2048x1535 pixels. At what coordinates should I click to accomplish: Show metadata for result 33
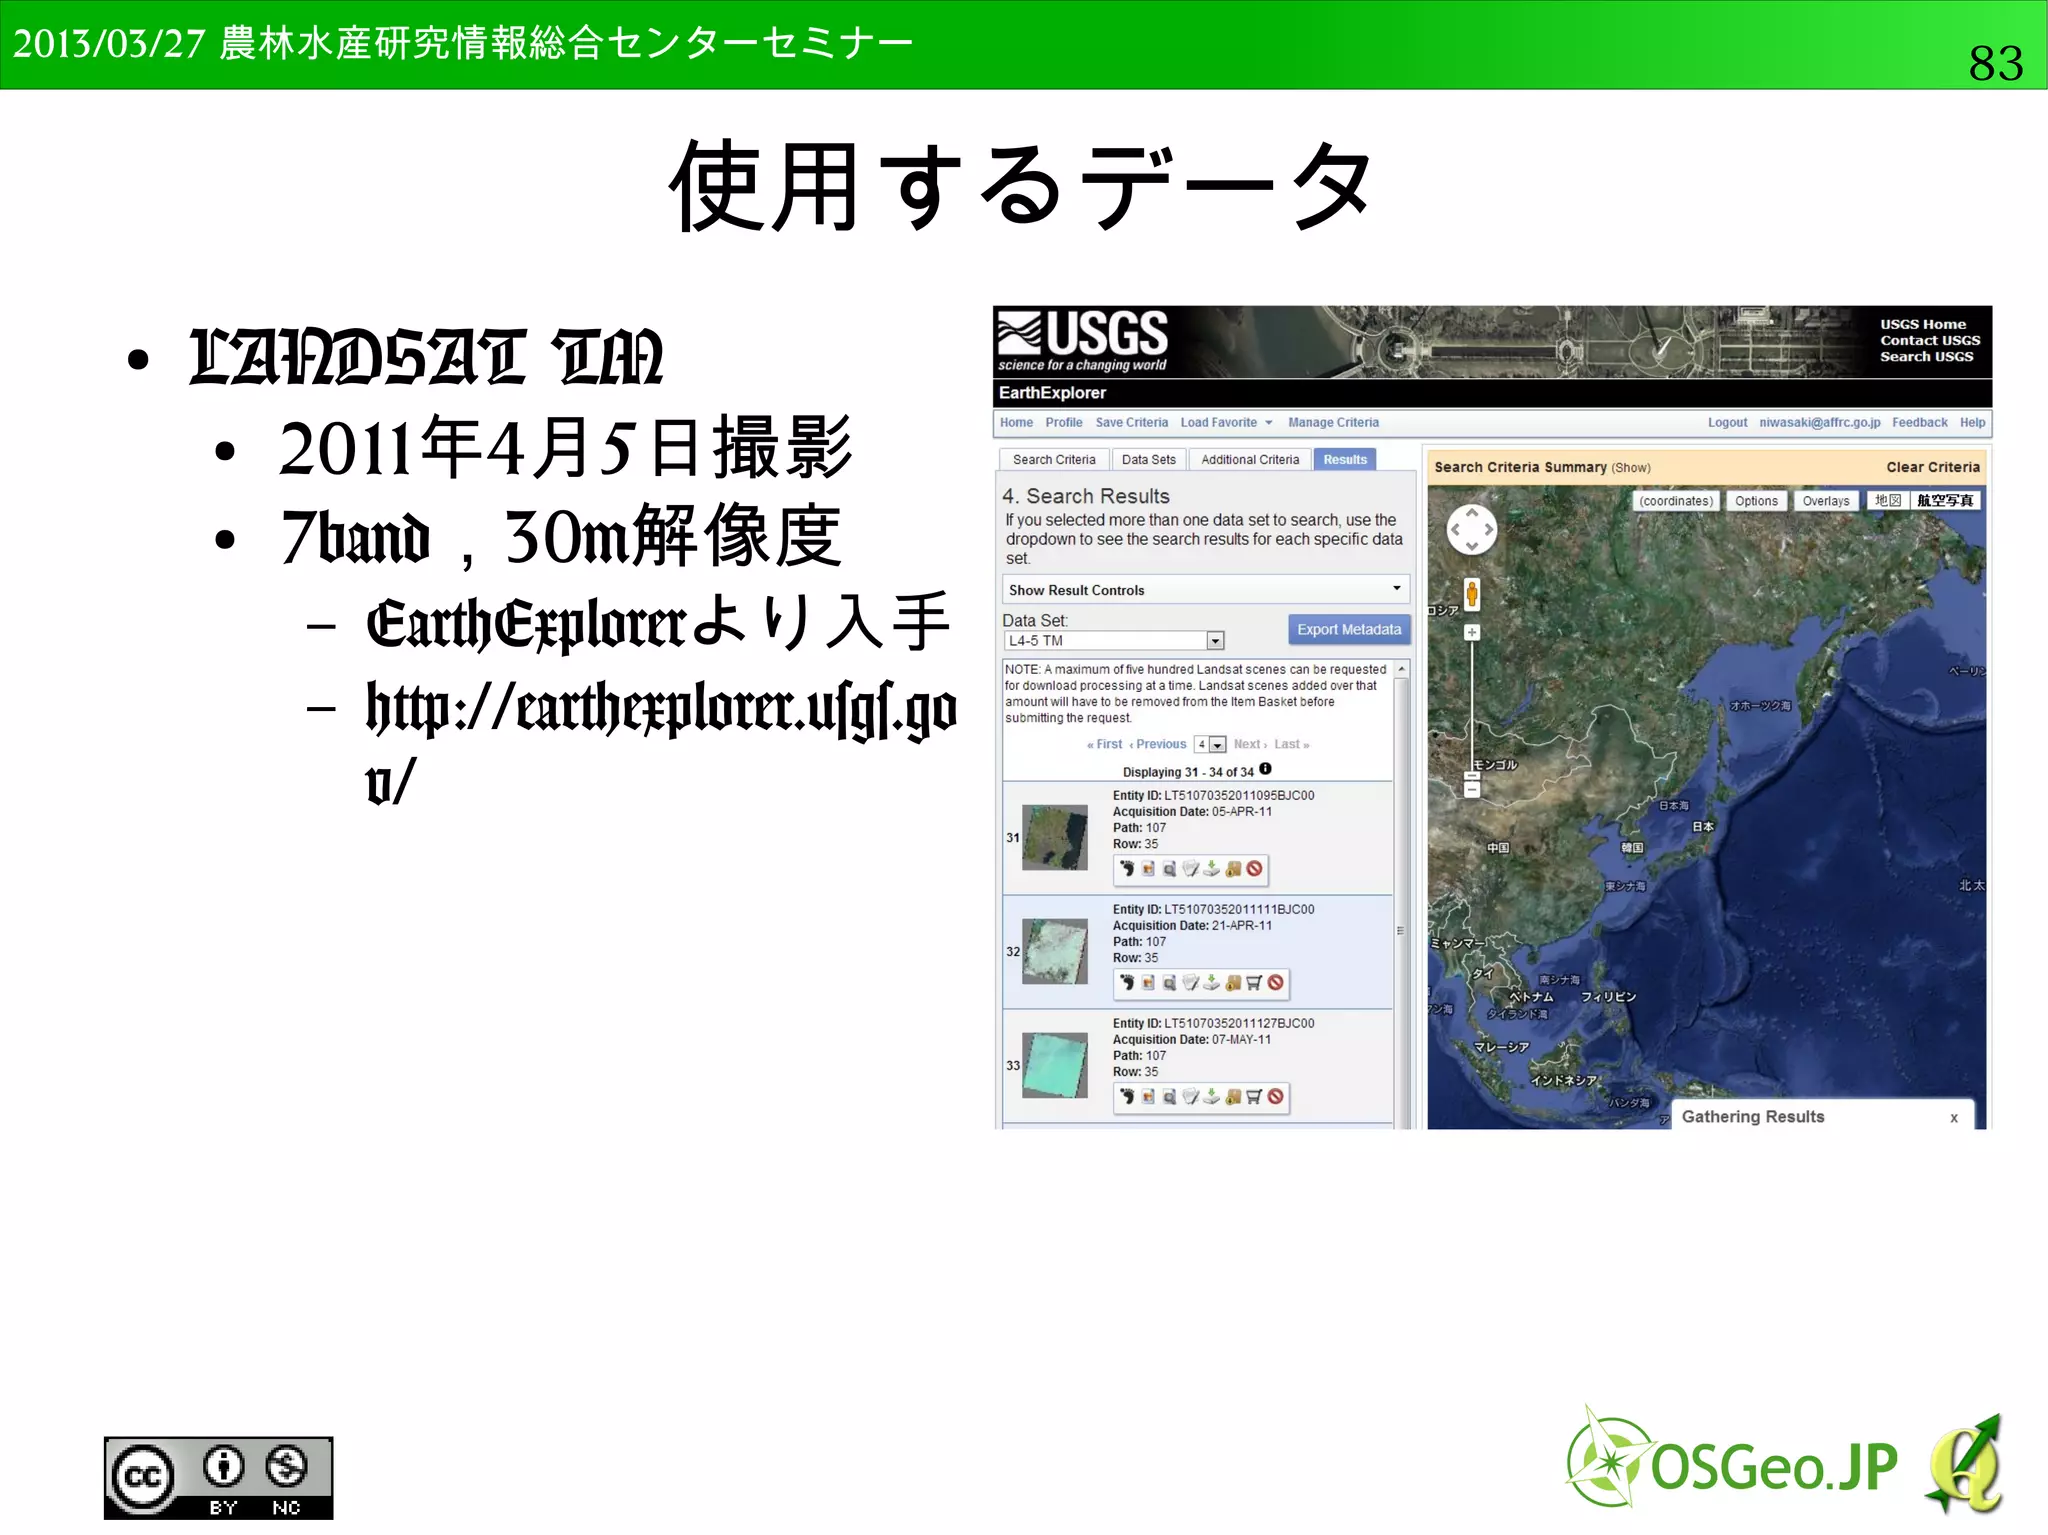point(1190,1097)
